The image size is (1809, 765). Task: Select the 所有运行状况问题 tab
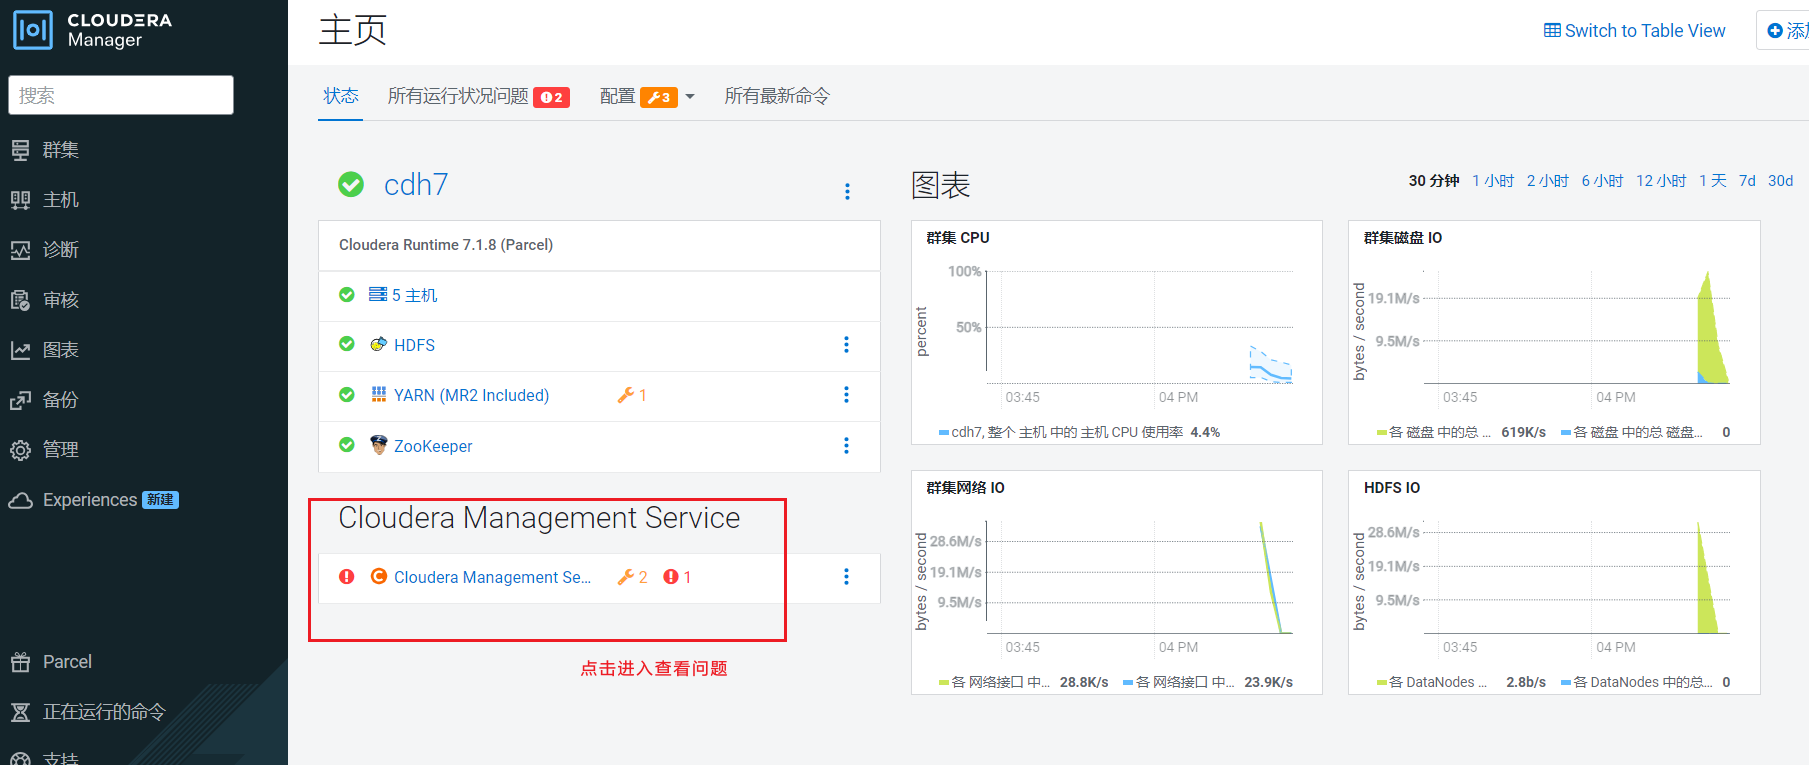458,96
